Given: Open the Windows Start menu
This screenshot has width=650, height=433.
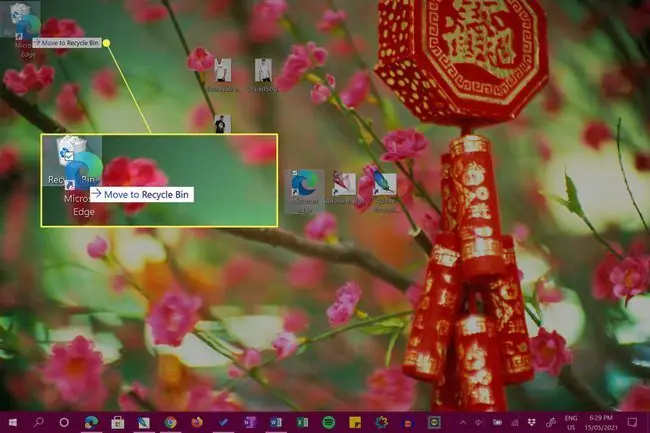Looking at the screenshot, I should (x=13, y=422).
